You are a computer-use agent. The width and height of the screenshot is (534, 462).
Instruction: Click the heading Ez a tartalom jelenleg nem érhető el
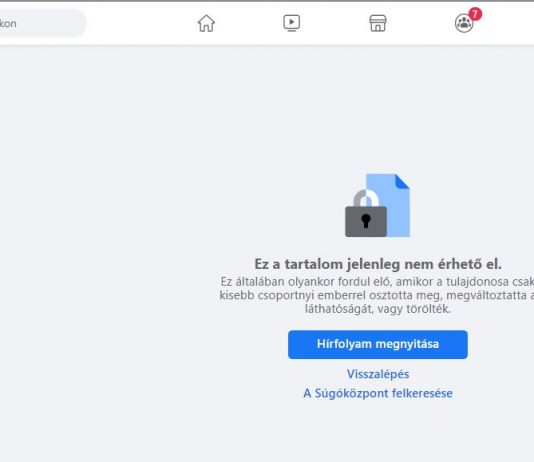378,264
